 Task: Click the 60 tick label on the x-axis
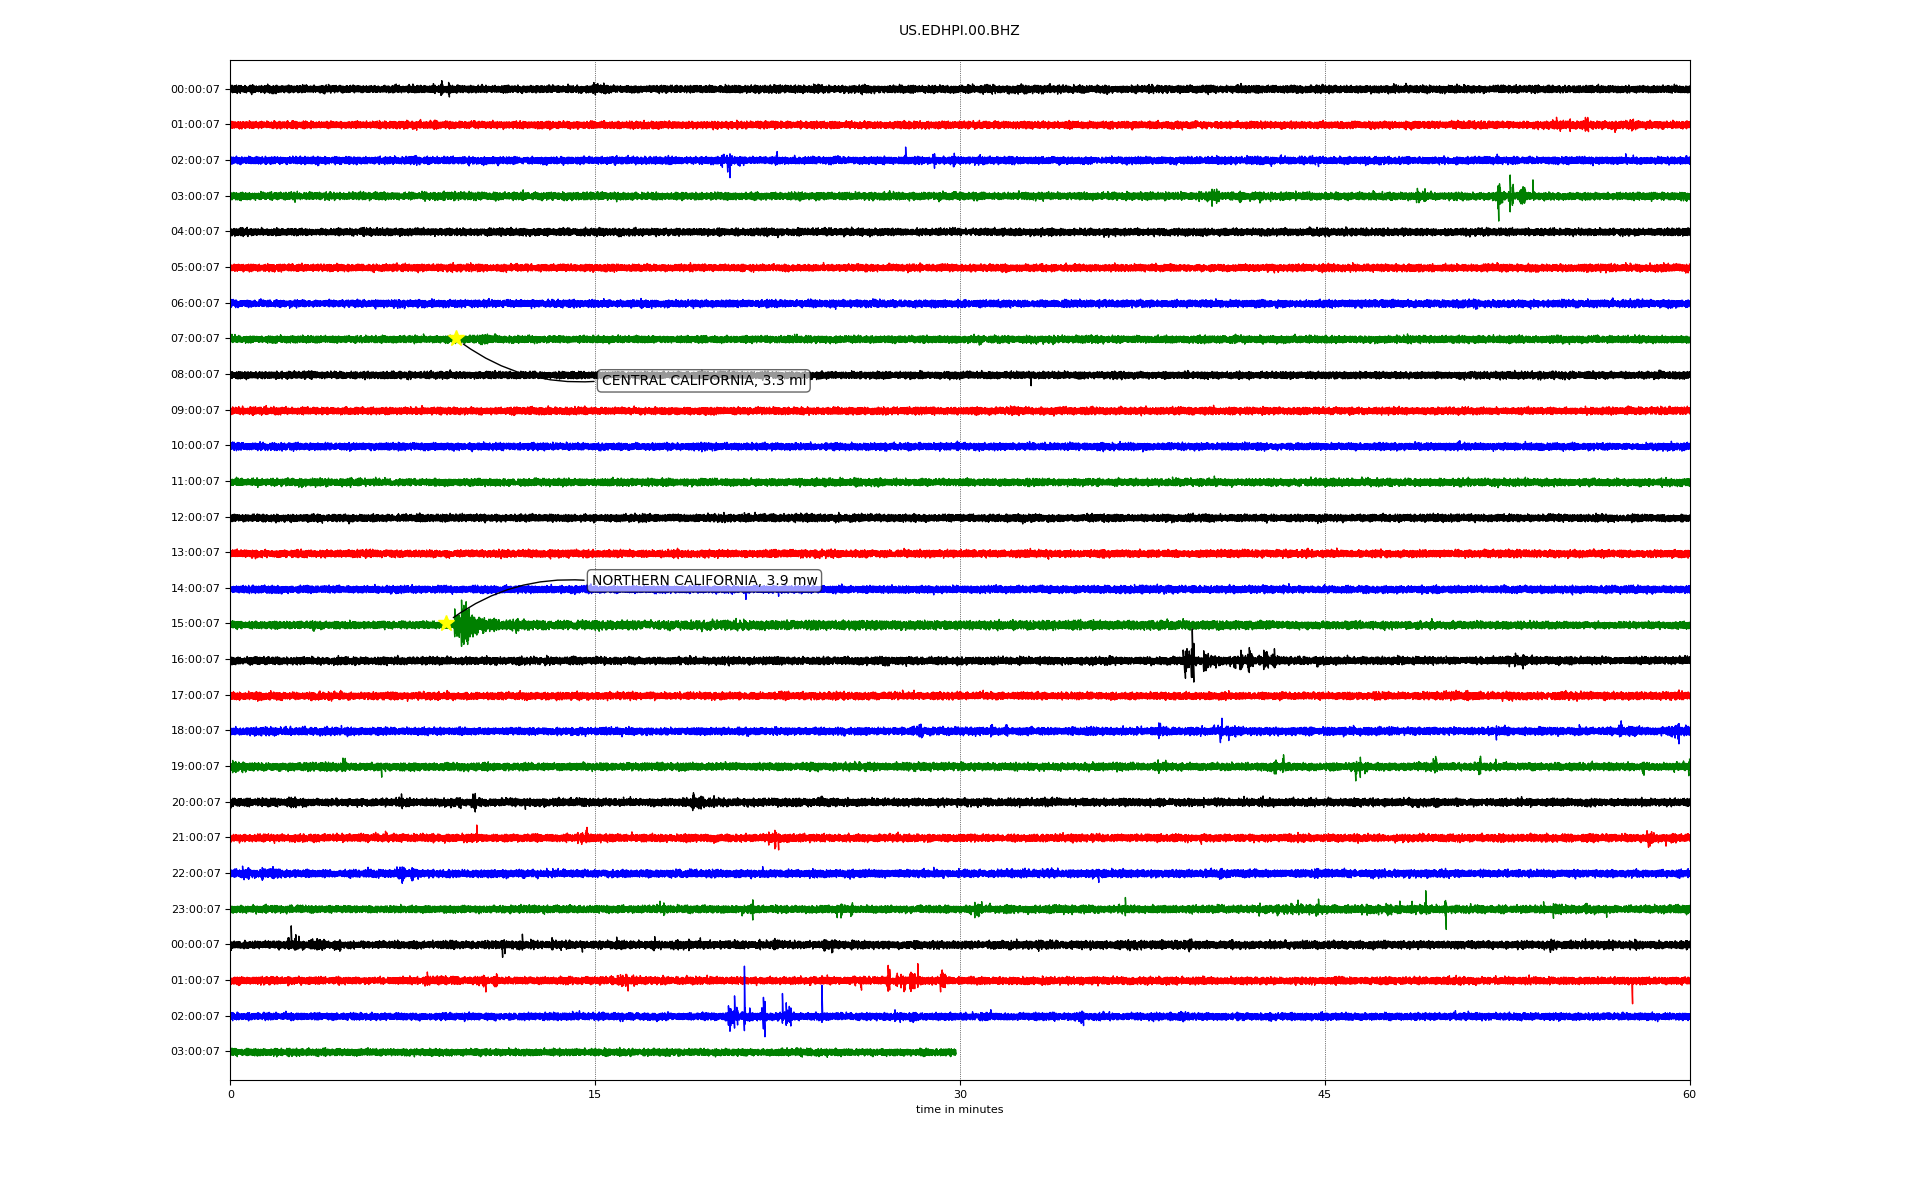1689,1094
